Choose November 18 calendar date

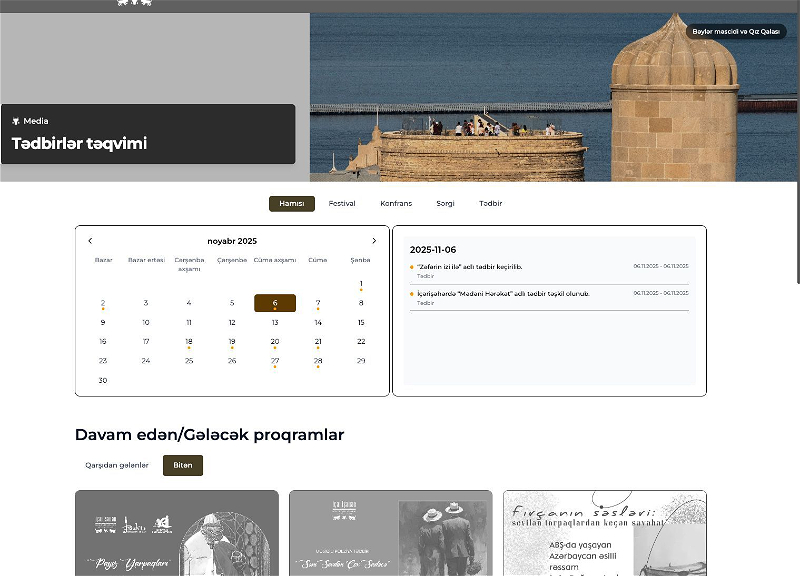(x=189, y=342)
